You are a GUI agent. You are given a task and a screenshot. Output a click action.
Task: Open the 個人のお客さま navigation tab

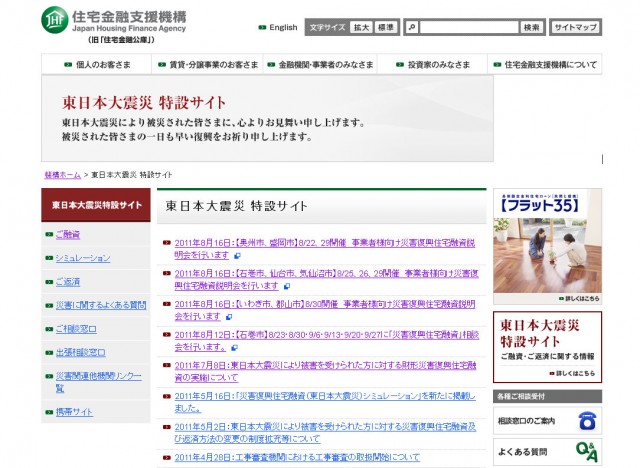click(95, 65)
